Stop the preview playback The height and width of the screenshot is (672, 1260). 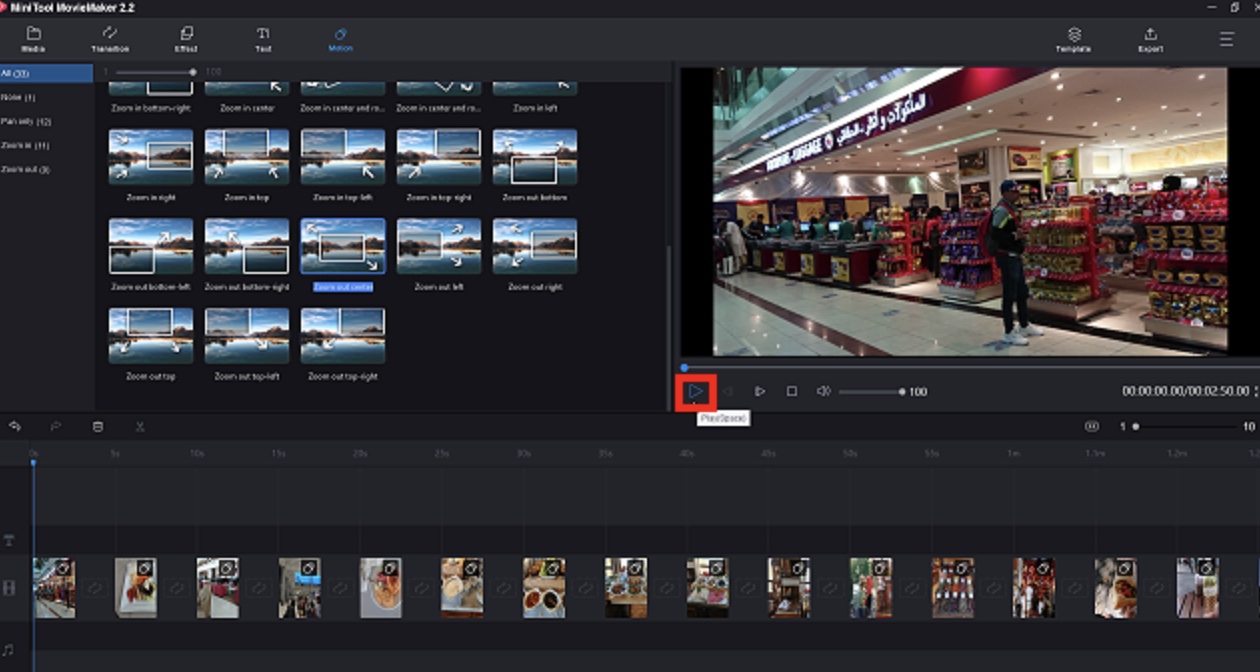click(791, 391)
